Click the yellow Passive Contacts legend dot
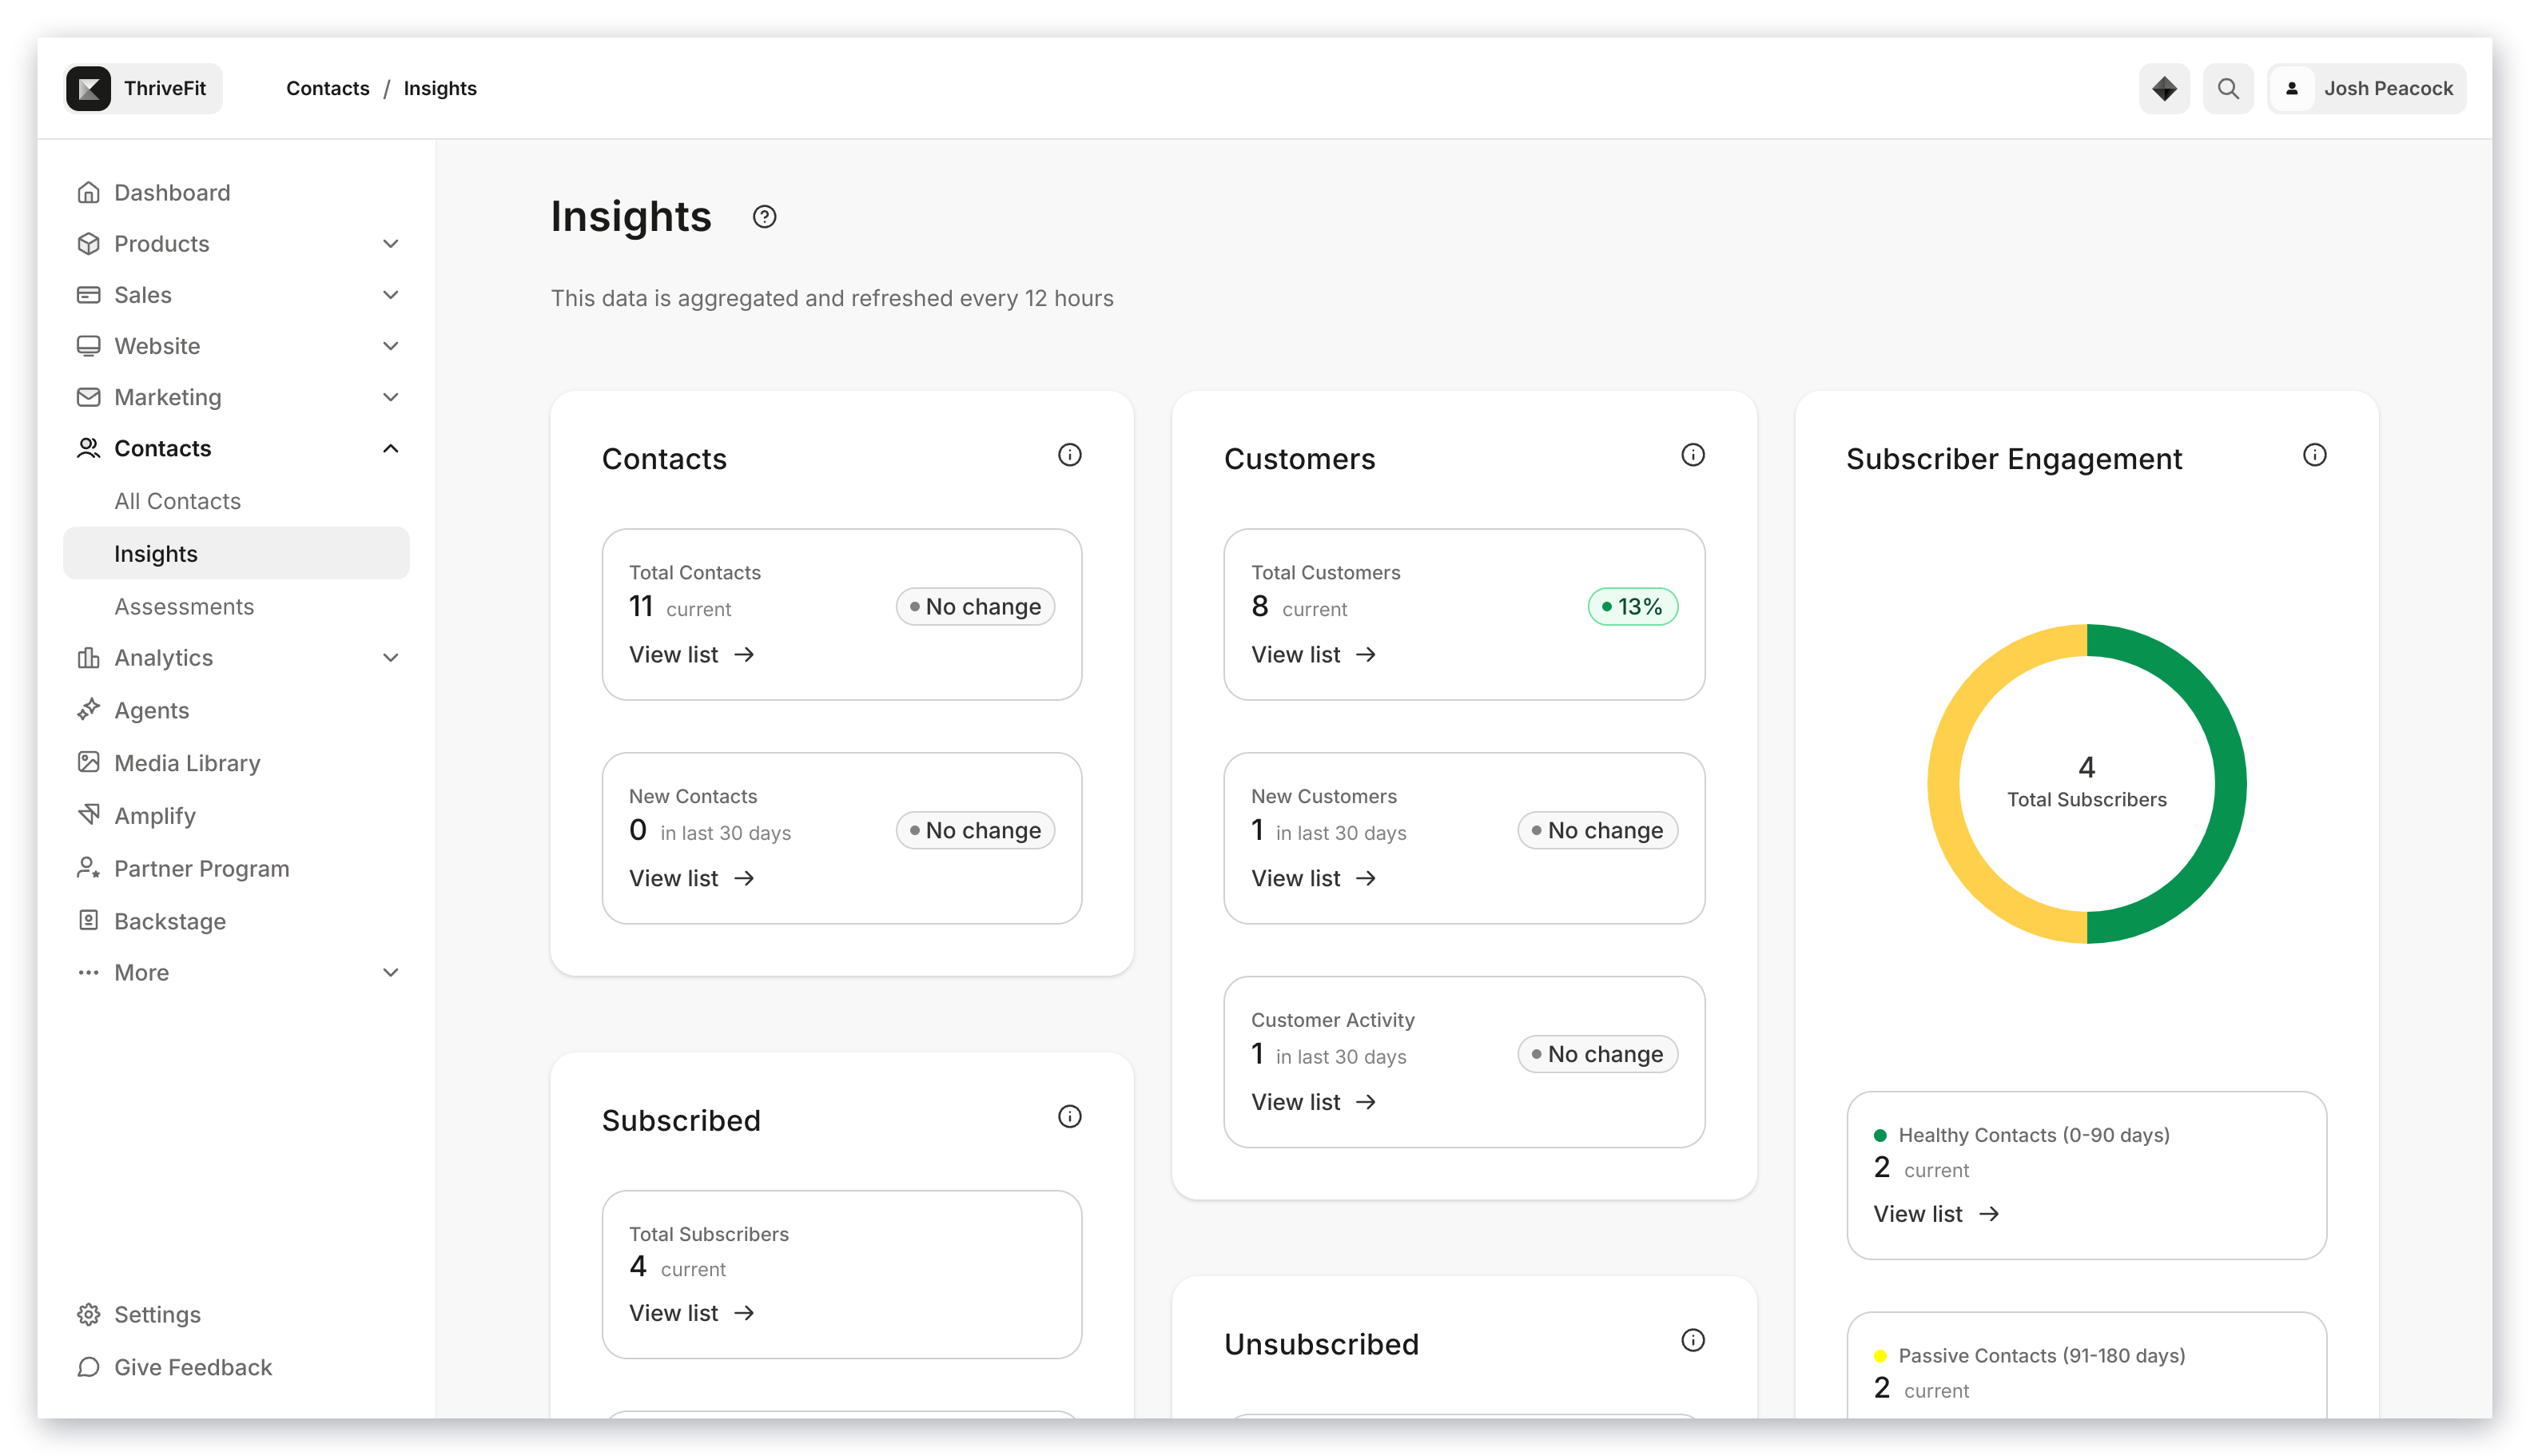This screenshot has height=1456, width=2530. tap(1880, 1356)
